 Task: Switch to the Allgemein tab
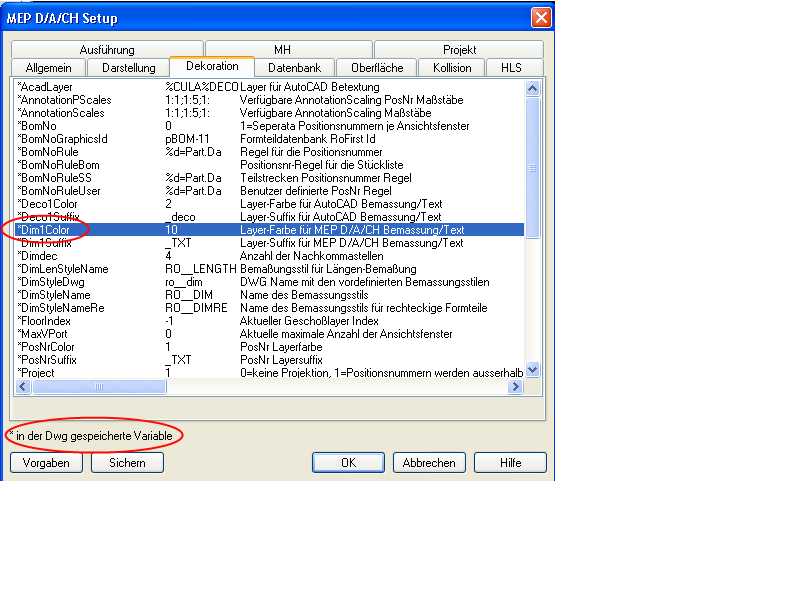coord(48,68)
